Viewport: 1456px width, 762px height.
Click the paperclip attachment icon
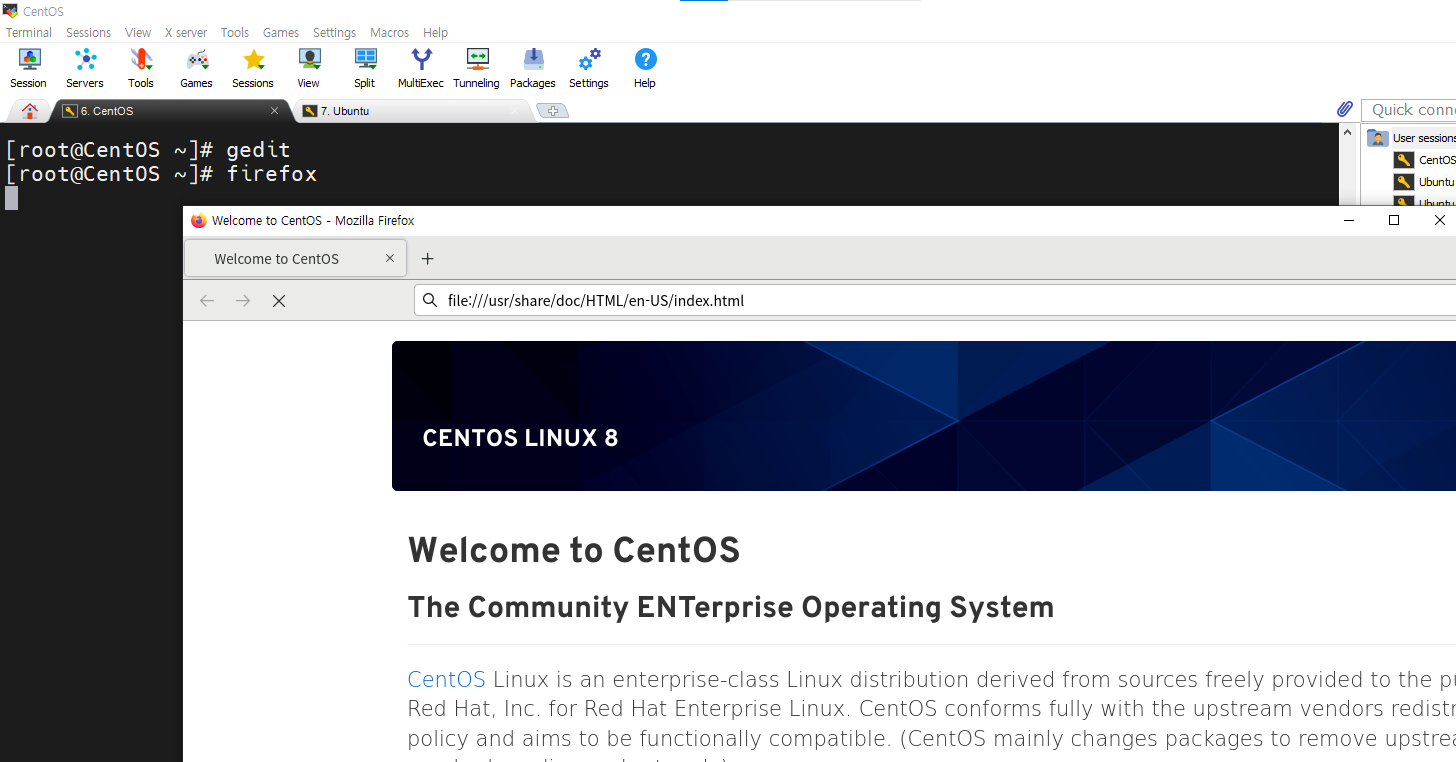[1345, 109]
